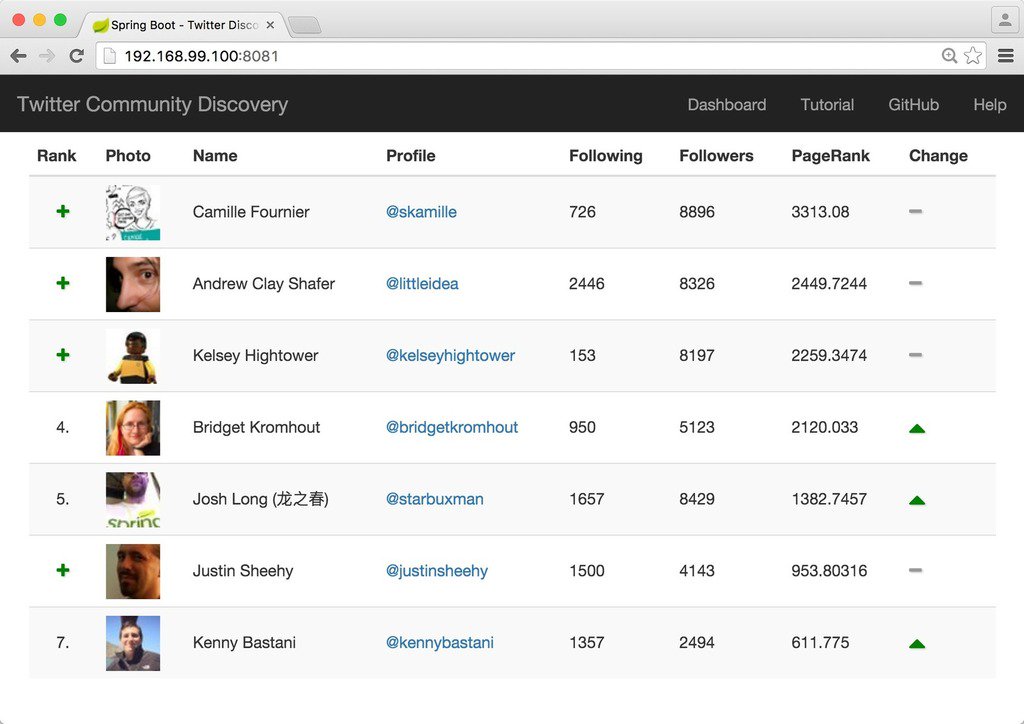Click the name Kelsey Hightower

tap(255, 355)
